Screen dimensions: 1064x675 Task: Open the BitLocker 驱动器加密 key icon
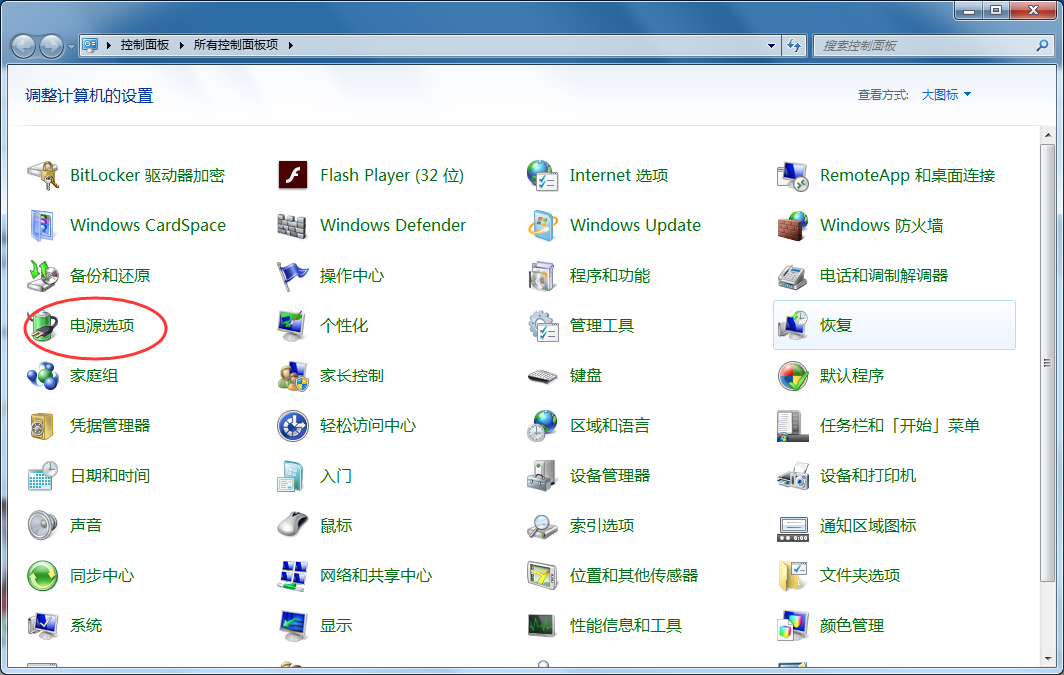click(x=43, y=175)
